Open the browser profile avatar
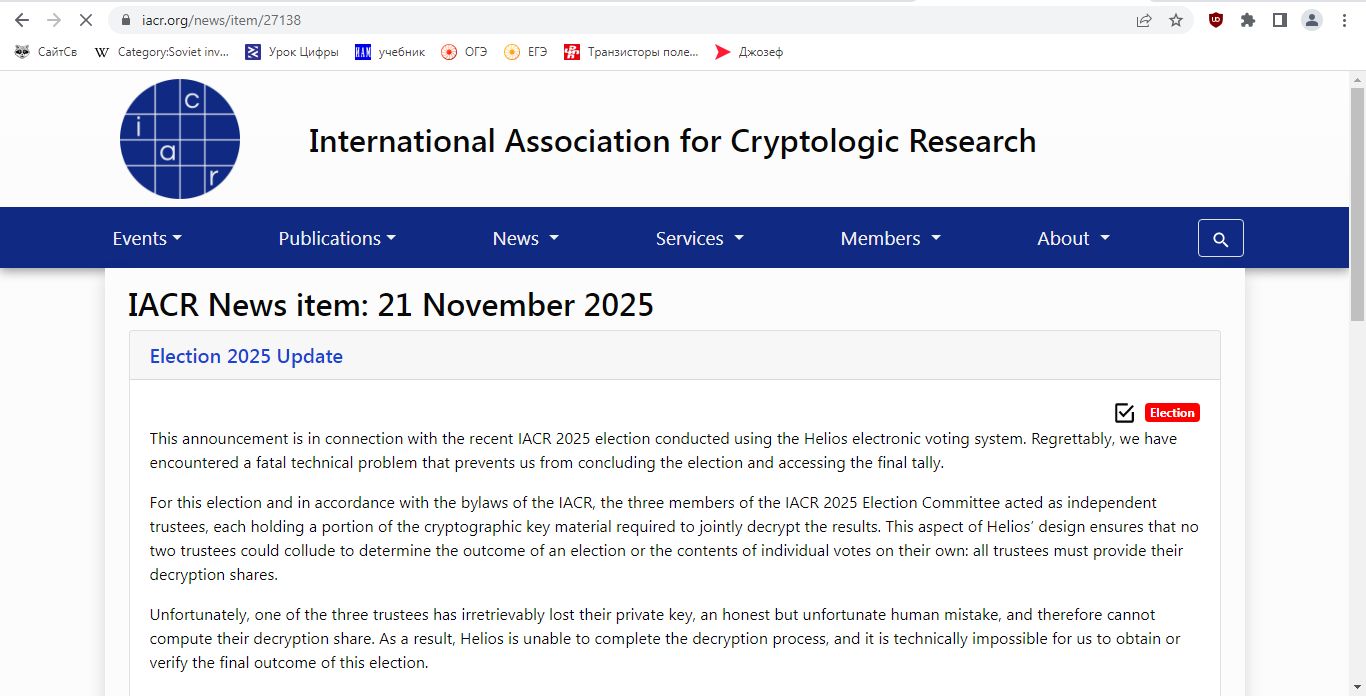Image resolution: width=1366 pixels, height=696 pixels. pyautogui.click(x=1311, y=20)
